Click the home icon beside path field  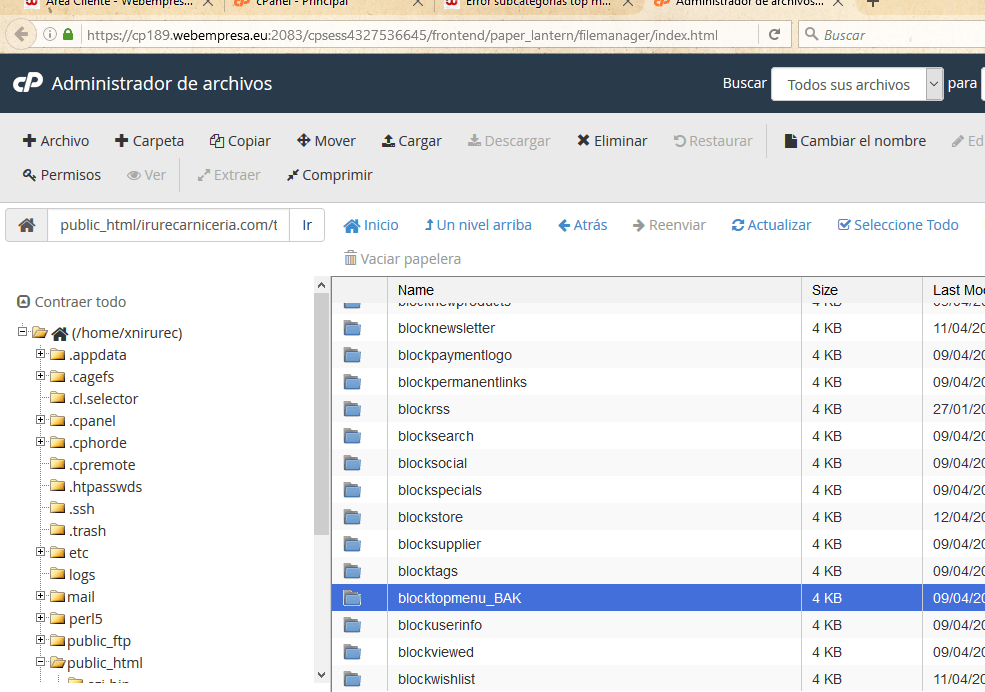coord(26,225)
